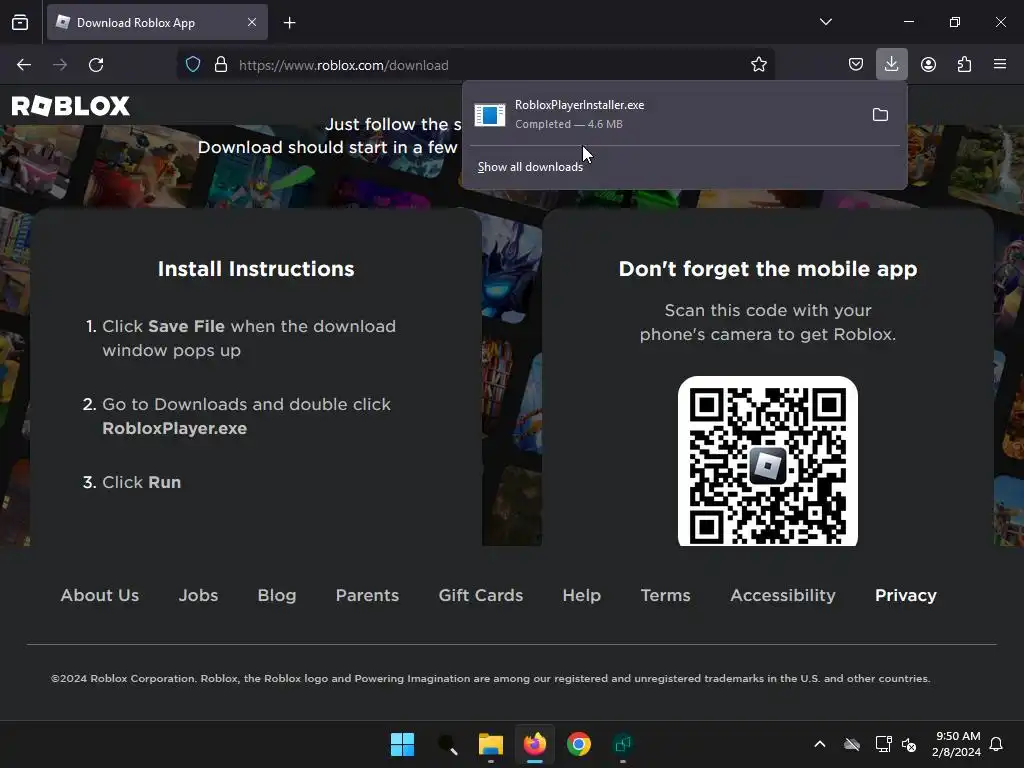This screenshot has height=768, width=1024.
Task: Open the Help footer link
Action: coord(581,595)
